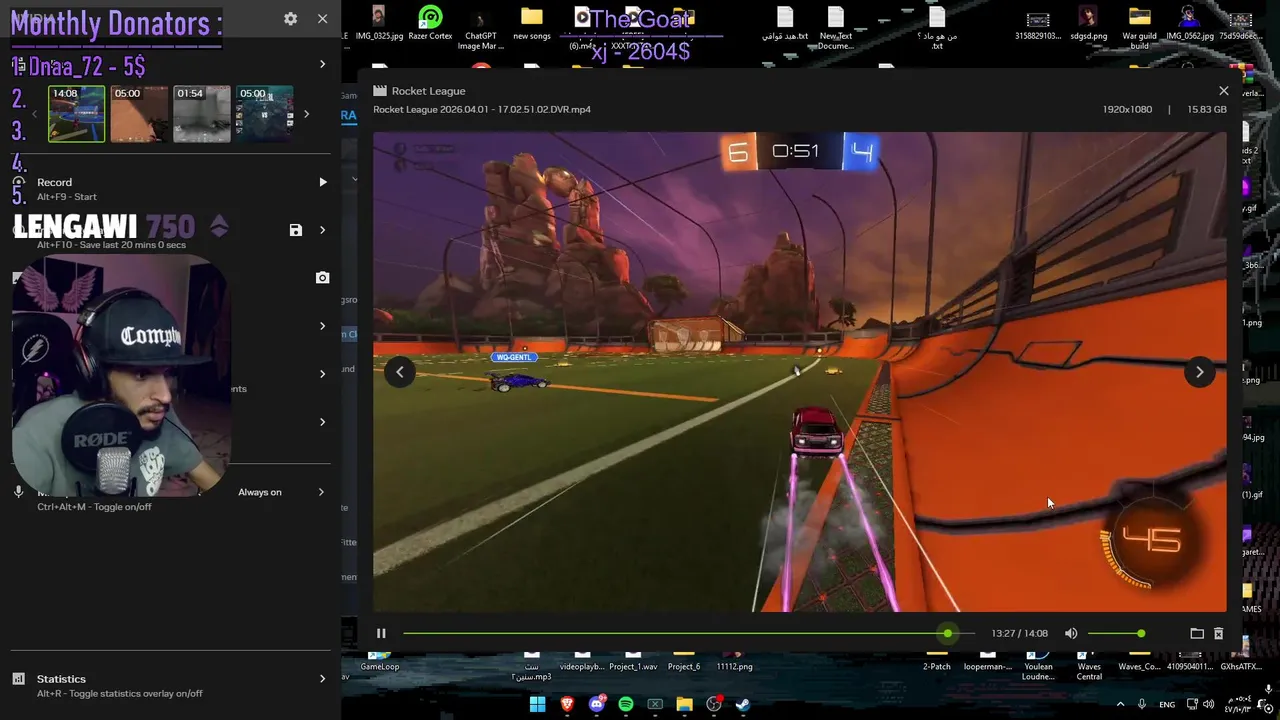Adjust the video player volume slider
The width and height of the screenshot is (1280, 720).
1115,633
